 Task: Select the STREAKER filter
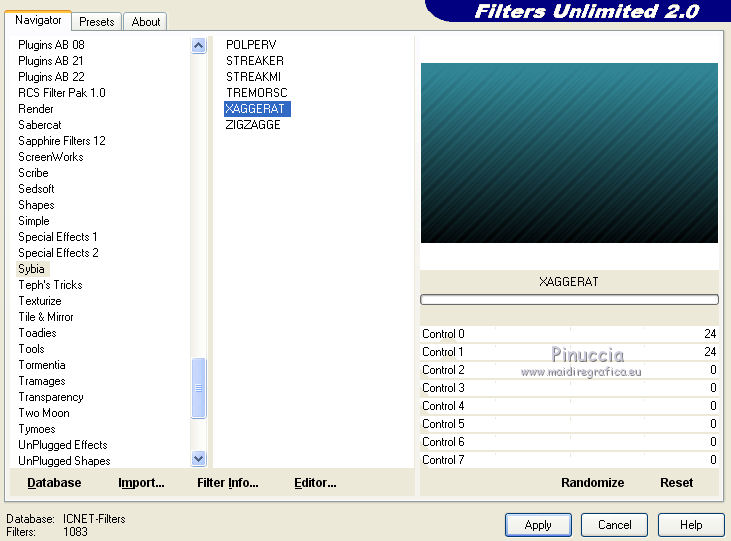tap(255, 61)
